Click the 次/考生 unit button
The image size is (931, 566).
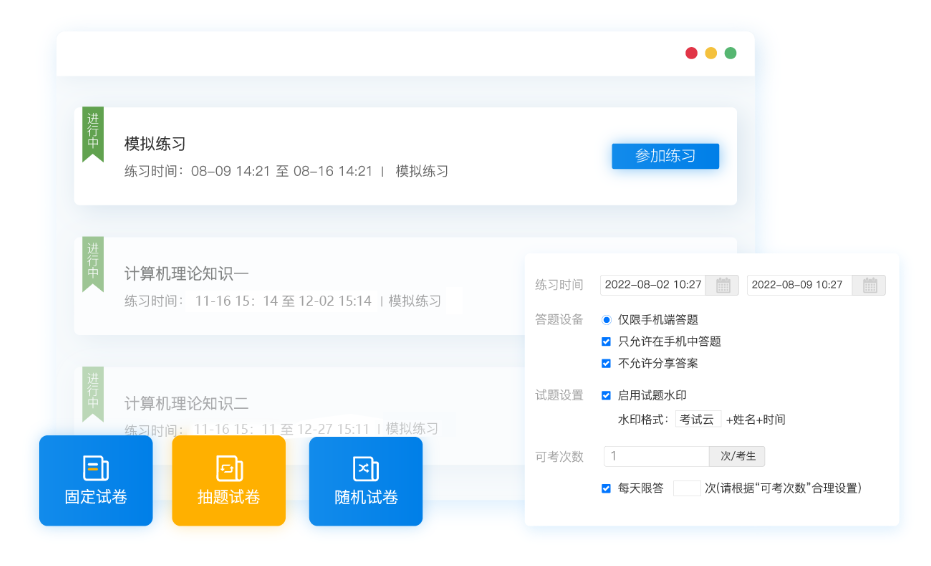point(737,456)
